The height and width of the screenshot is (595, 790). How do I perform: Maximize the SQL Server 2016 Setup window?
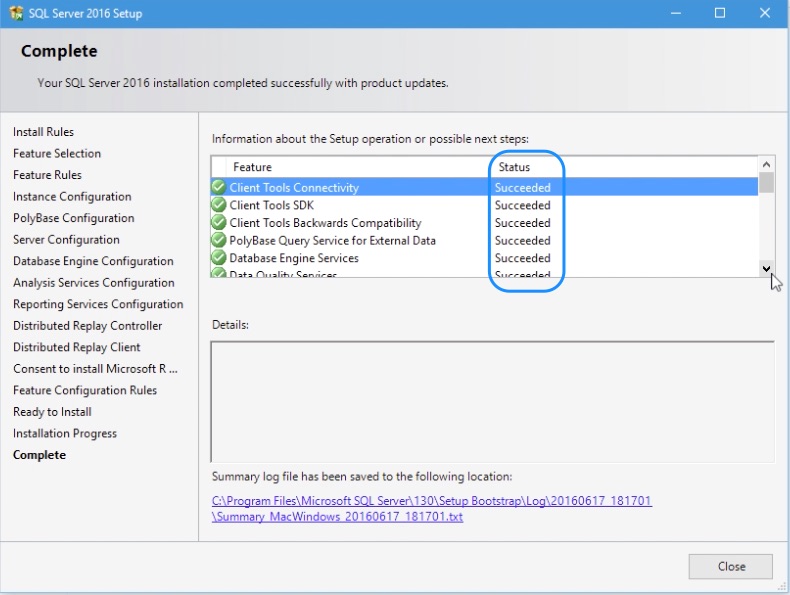coord(720,13)
